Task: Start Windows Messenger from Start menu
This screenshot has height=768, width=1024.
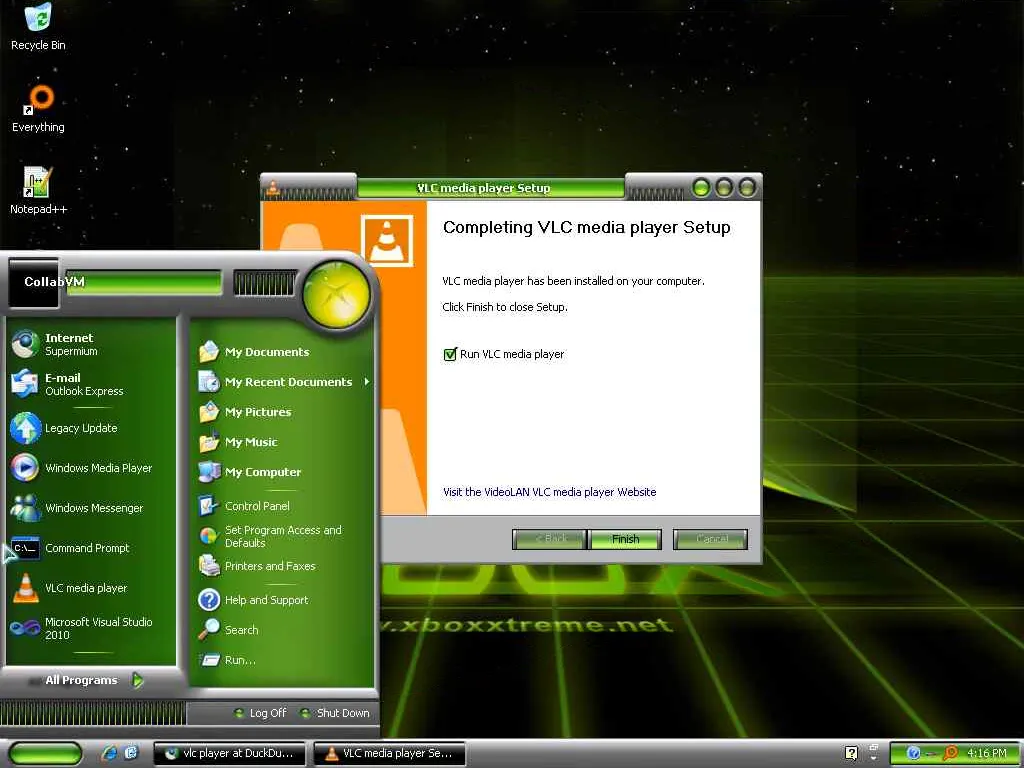Action: click(76, 507)
